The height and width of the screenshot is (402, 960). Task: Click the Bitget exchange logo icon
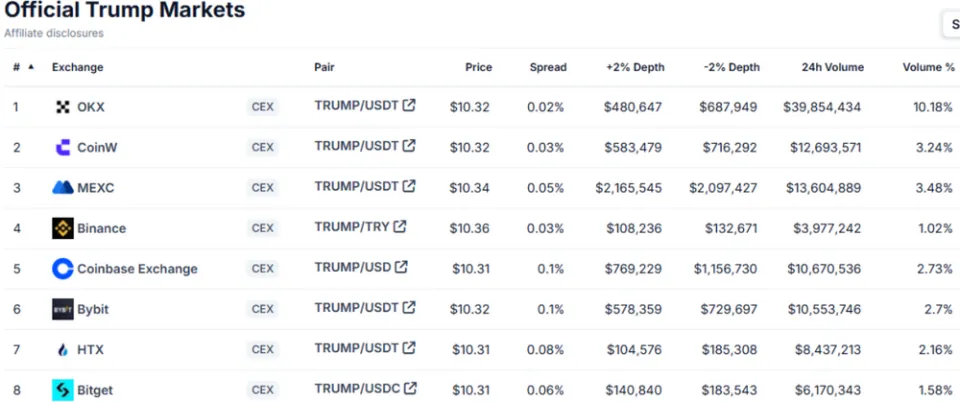(63, 390)
